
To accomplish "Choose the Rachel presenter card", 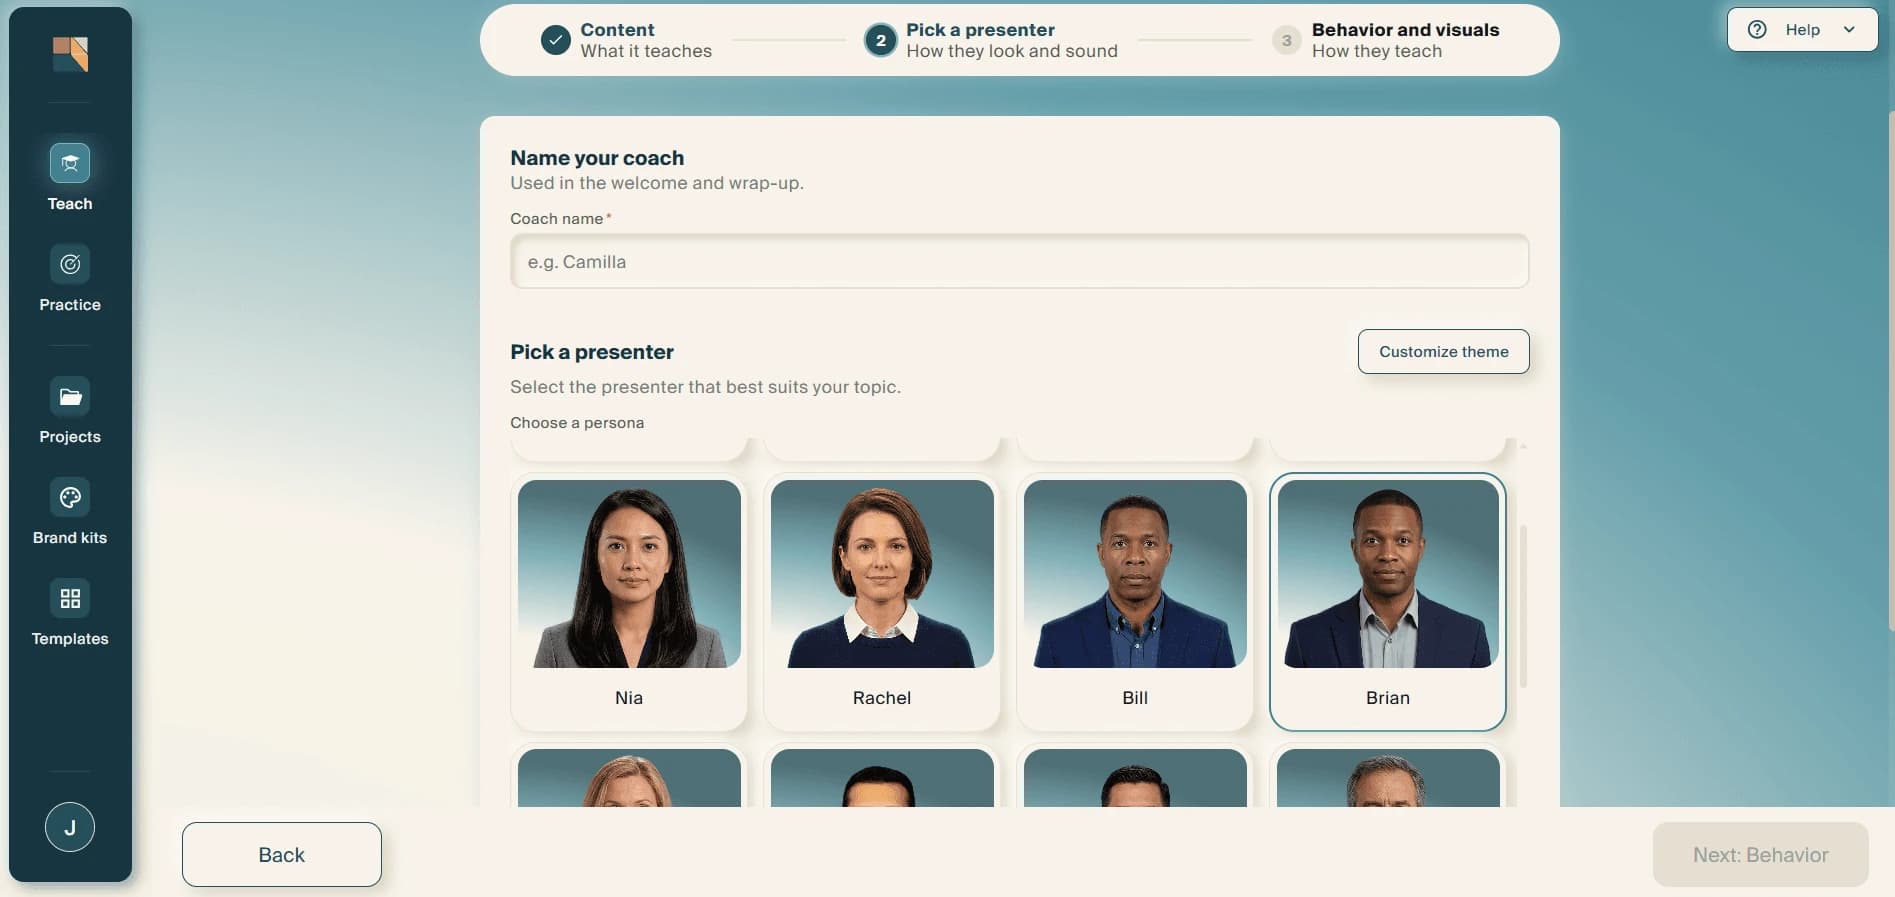I will click(x=882, y=602).
